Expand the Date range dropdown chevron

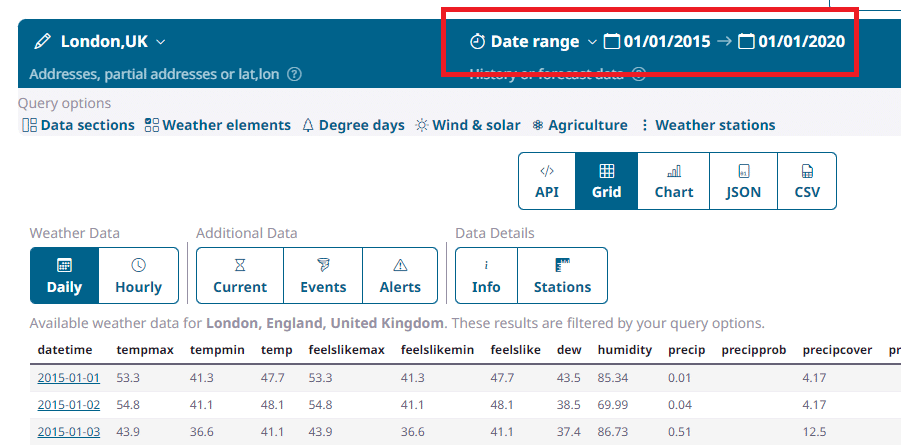tap(592, 42)
